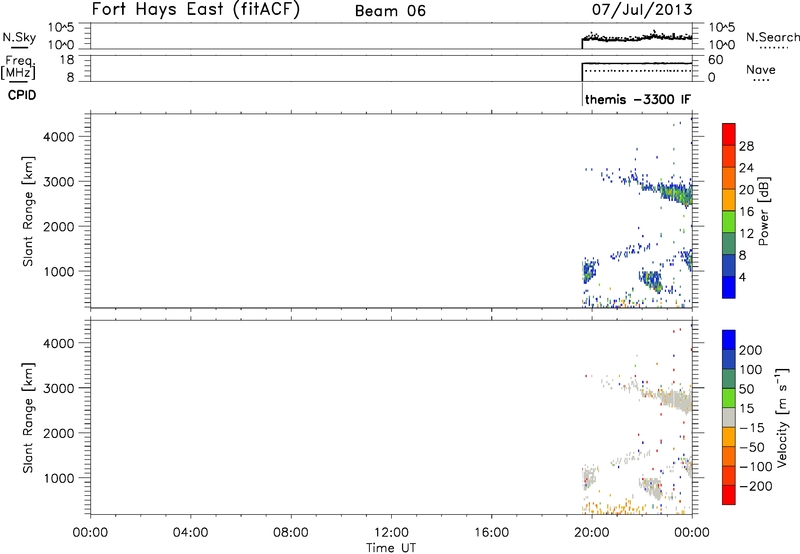Viewport: 800px width, 554px height.
Task: Click the 'Beam 06' label
Action: tap(390, 11)
